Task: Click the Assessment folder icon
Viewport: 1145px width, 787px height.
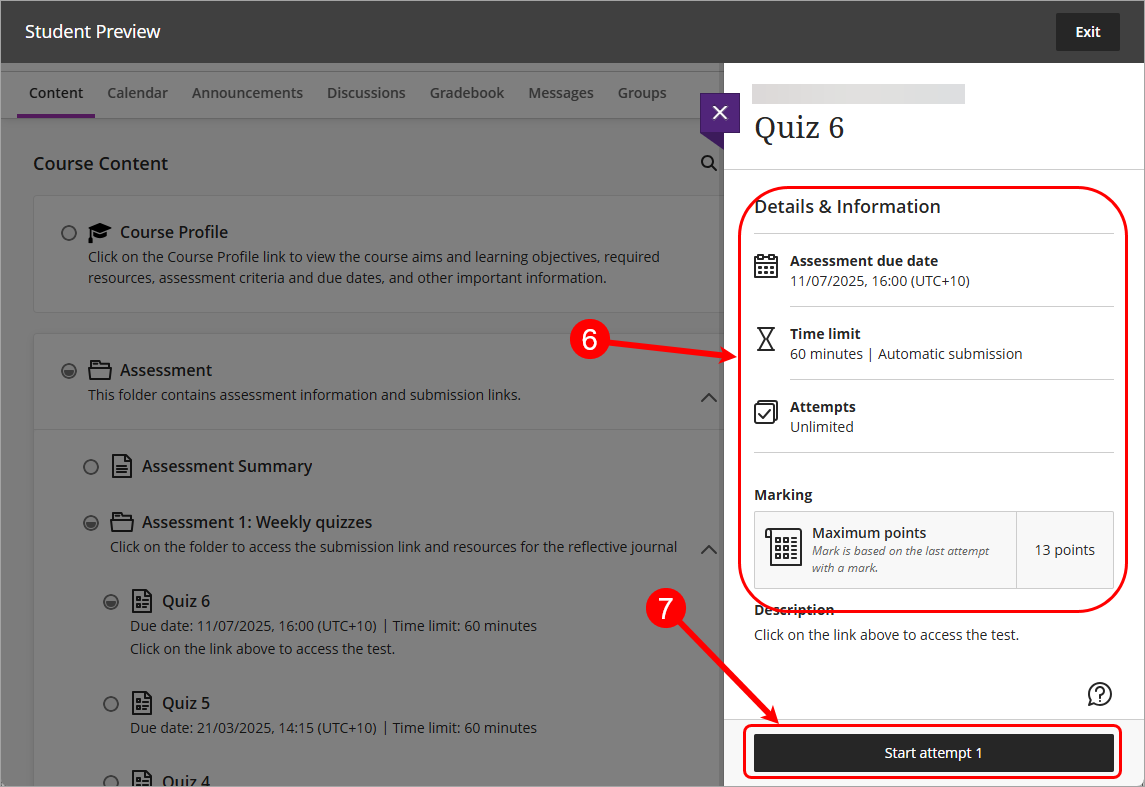Action: (100, 369)
